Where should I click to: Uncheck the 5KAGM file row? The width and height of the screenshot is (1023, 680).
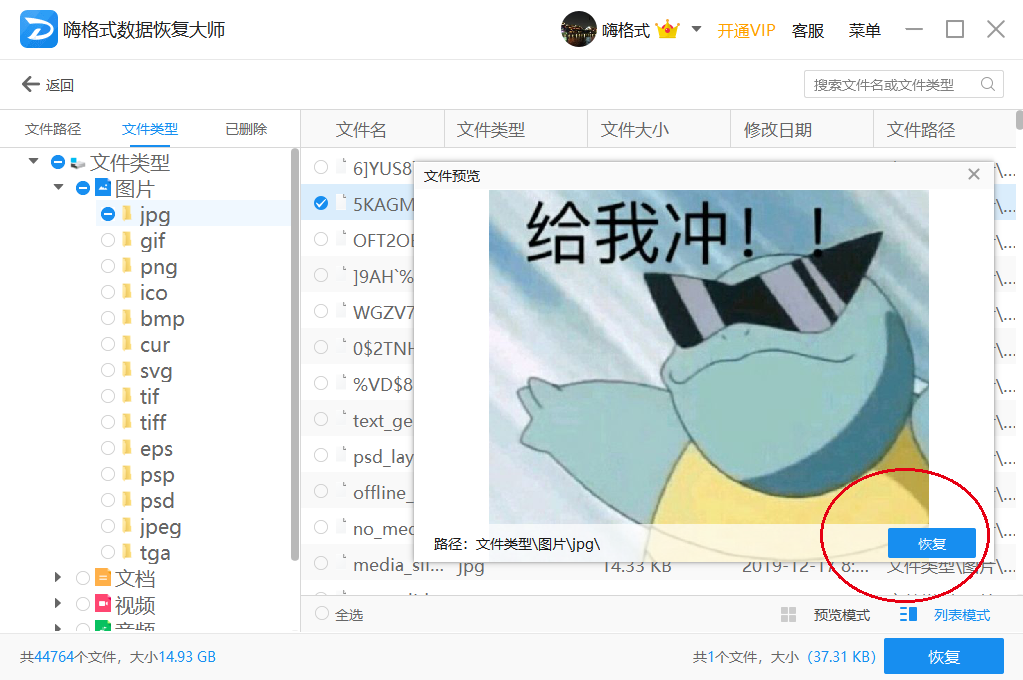click(321, 203)
